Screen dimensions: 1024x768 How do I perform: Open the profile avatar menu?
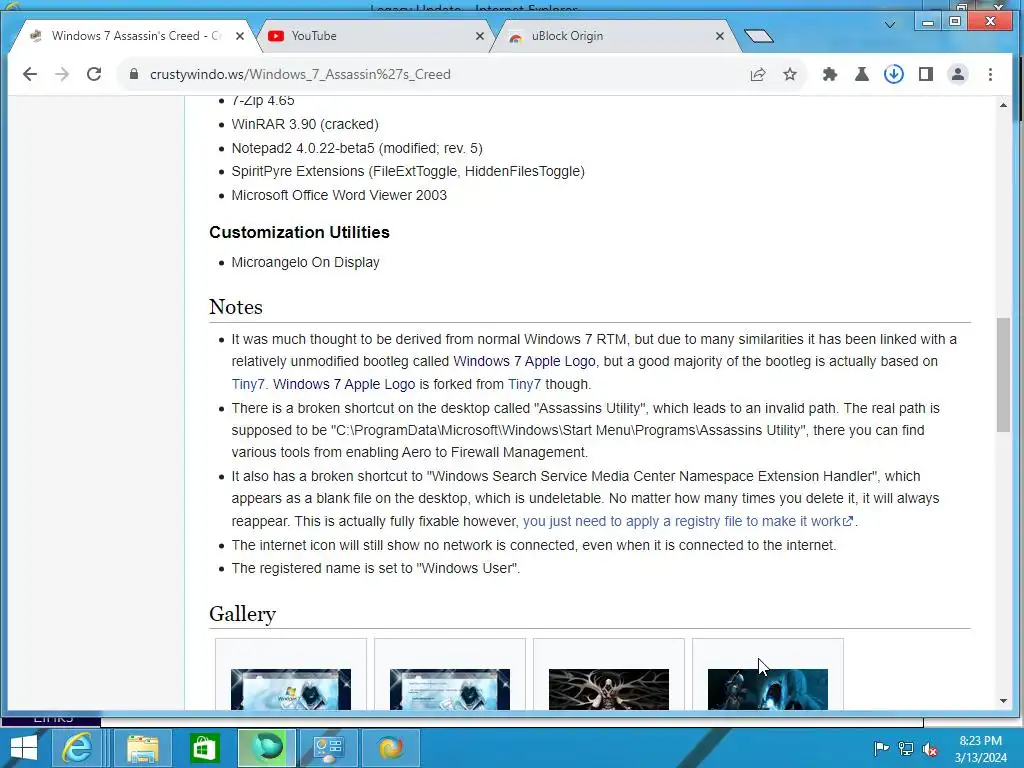tap(958, 74)
